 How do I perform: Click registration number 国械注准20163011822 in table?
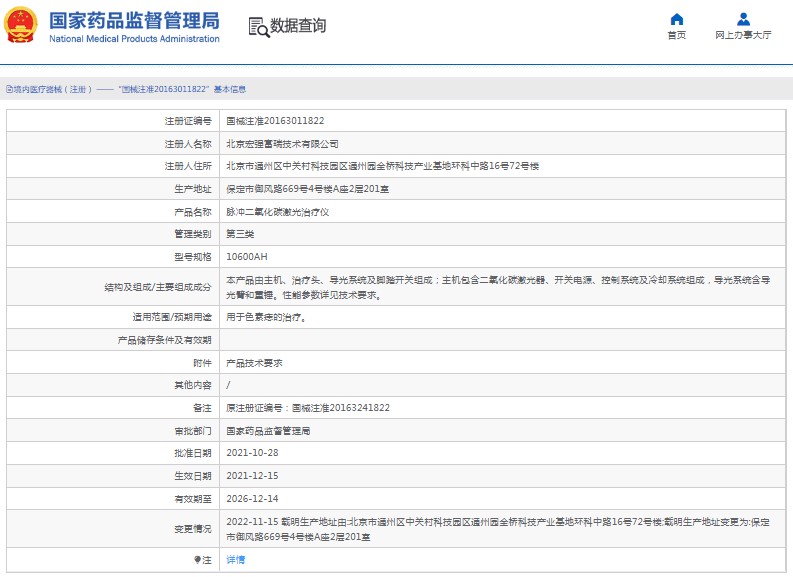(x=275, y=120)
